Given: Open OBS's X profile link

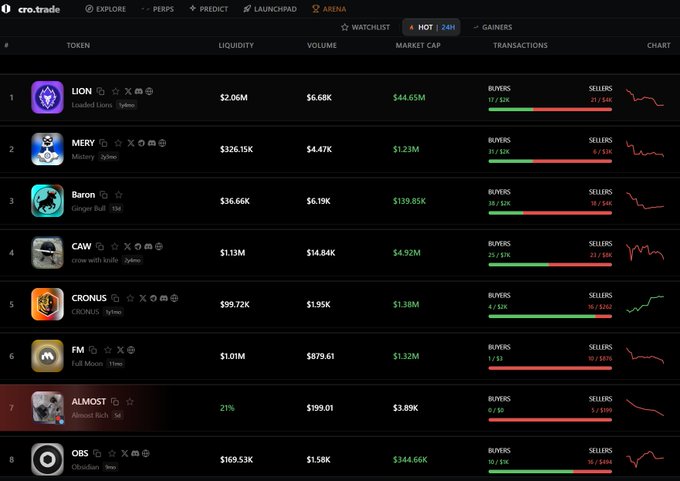Looking at the screenshot, I should [x=124, y=453].
